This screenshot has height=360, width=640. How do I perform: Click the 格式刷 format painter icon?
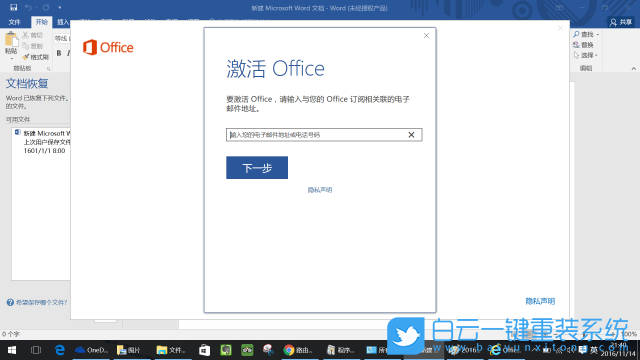(x=26, y=57)
